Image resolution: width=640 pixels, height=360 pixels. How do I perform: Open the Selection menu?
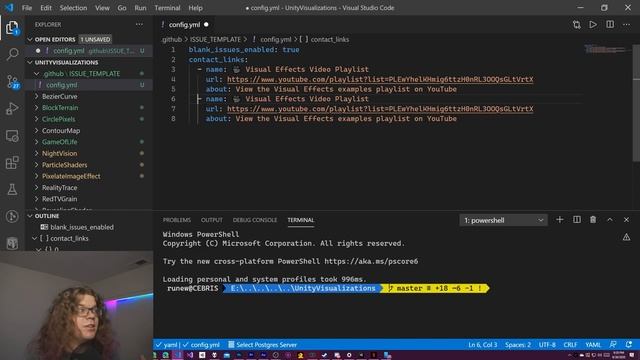point(73,8)
